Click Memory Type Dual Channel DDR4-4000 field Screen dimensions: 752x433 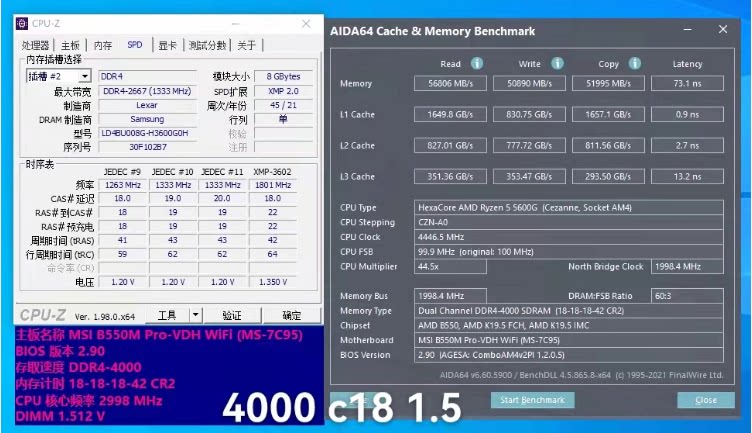[x=569, y=311]
